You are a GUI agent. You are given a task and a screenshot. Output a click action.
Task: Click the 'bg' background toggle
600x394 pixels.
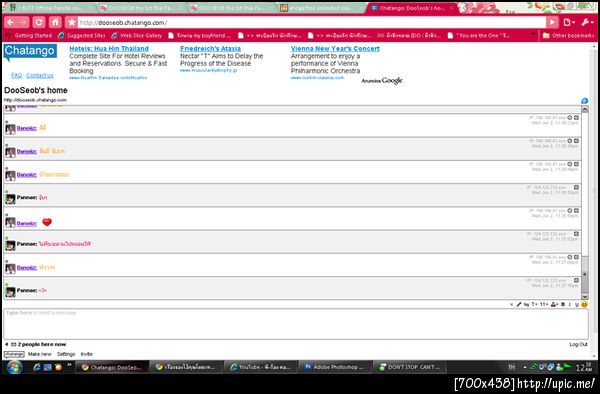point(527,304)
